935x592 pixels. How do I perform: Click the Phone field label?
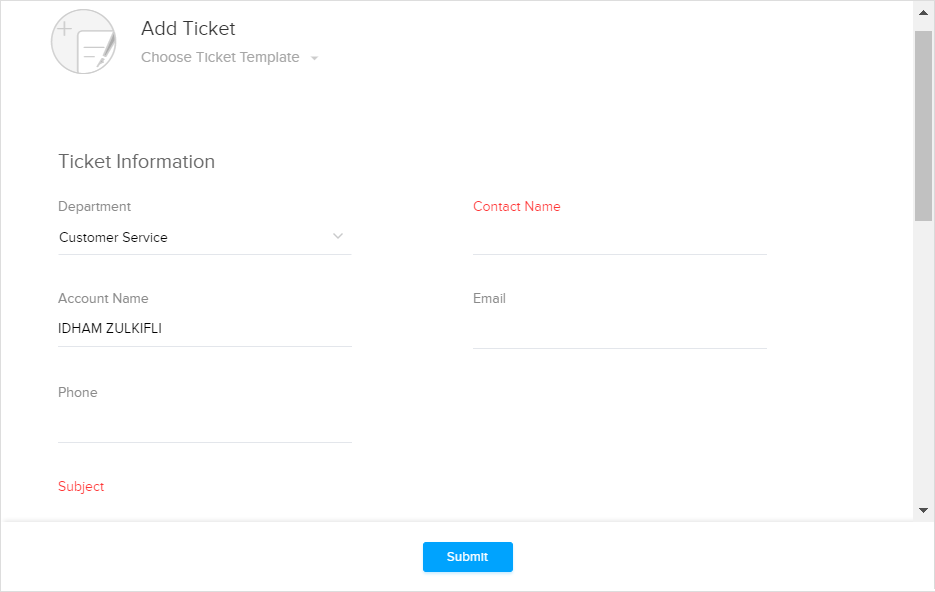(78, 392)
